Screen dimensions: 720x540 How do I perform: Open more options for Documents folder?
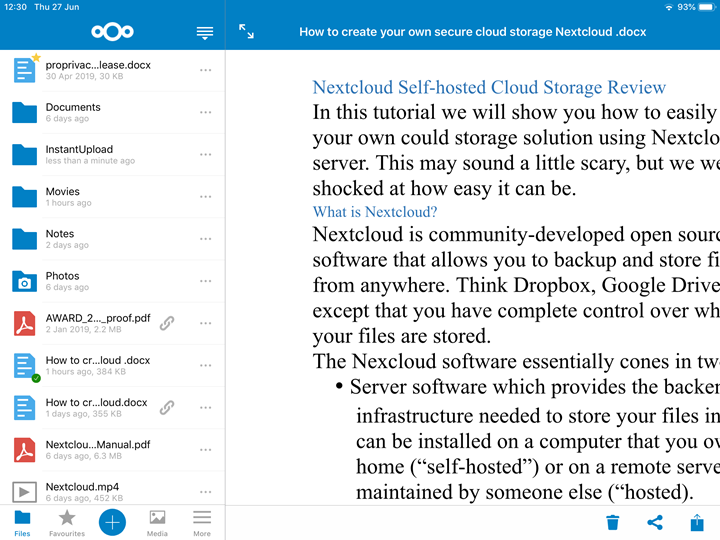click(x=206, y=112)
